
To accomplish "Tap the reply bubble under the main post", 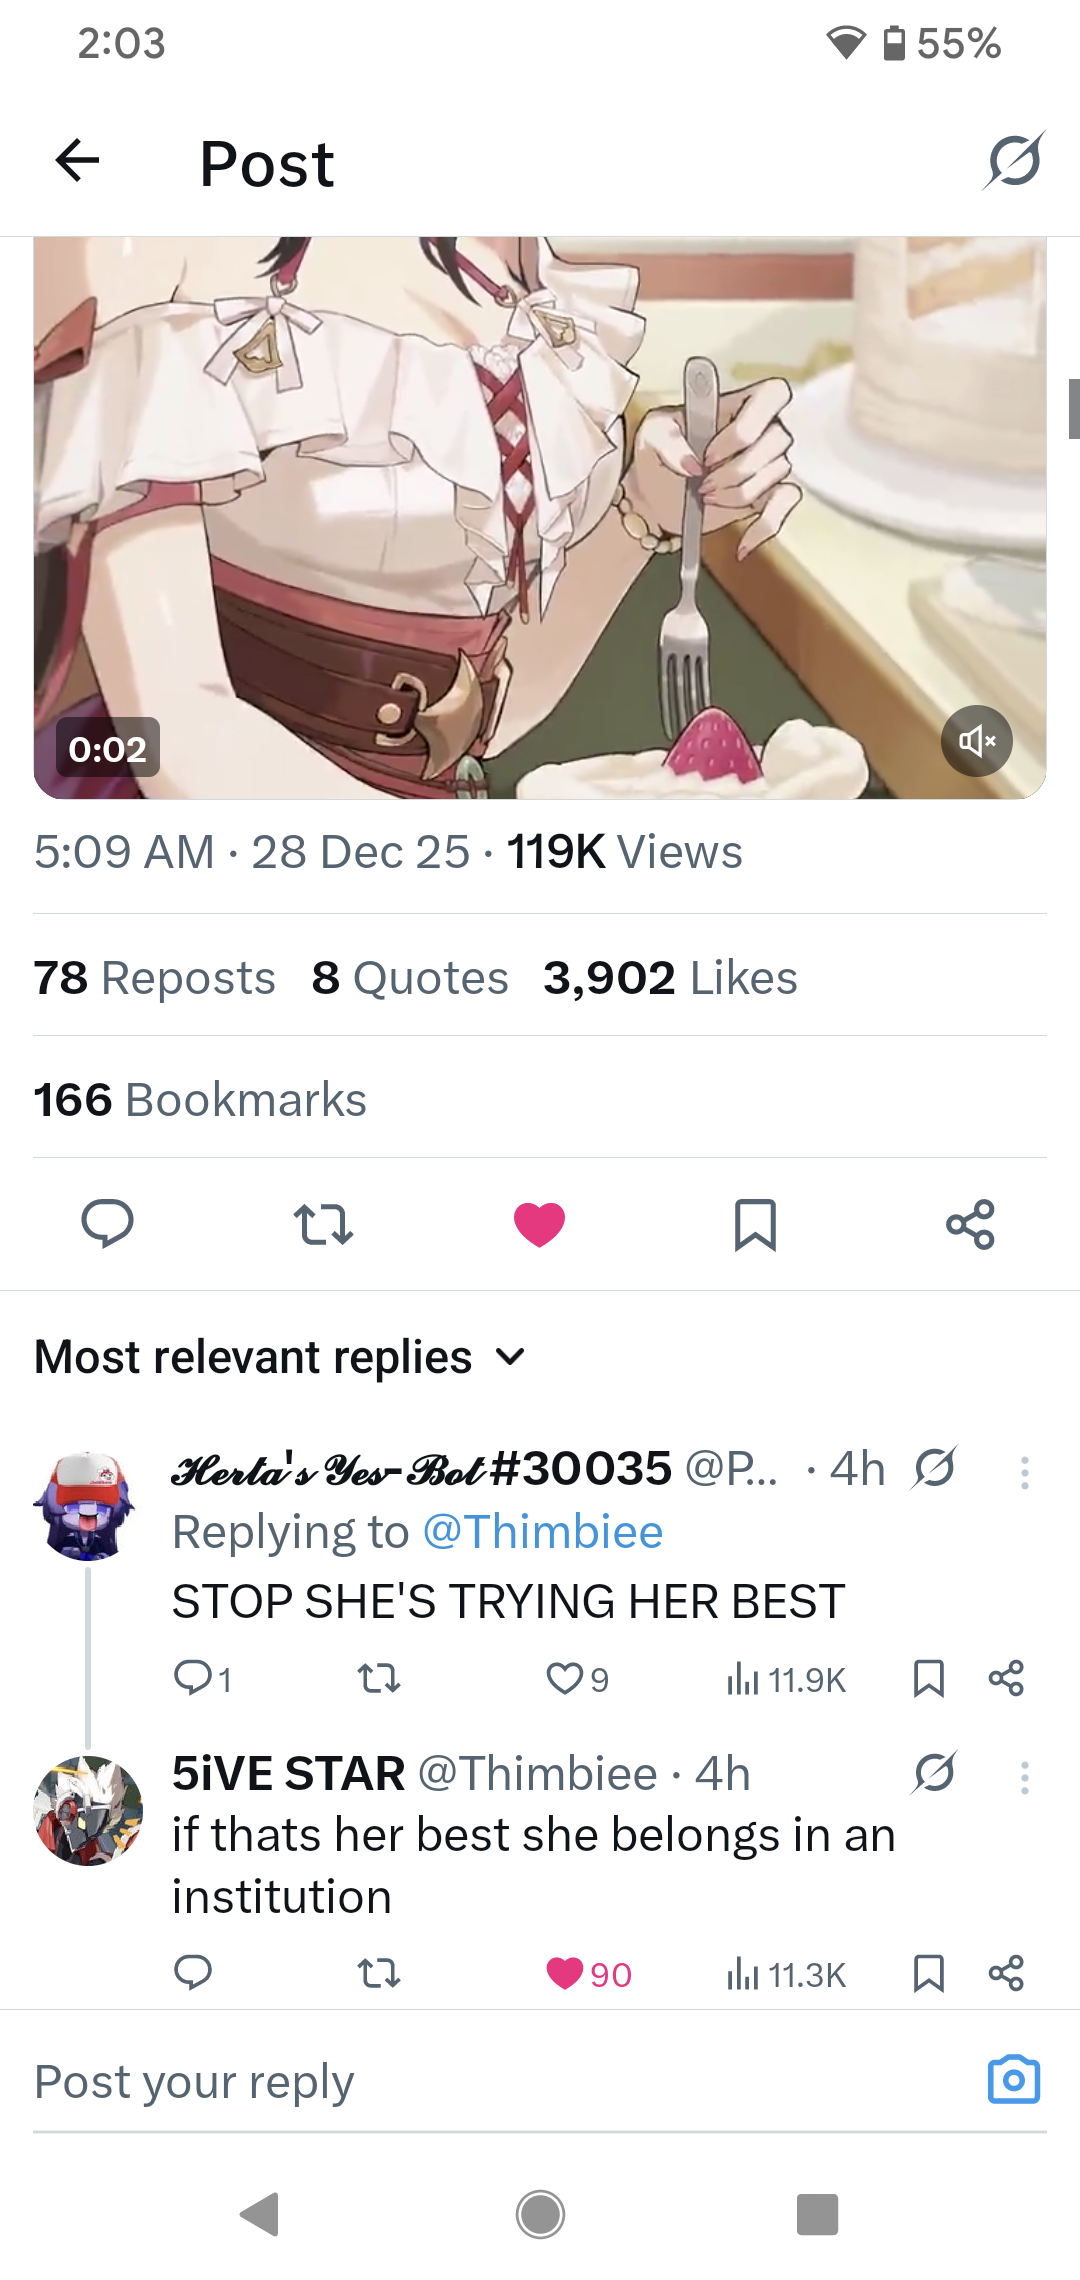I will click(107, 1224).
